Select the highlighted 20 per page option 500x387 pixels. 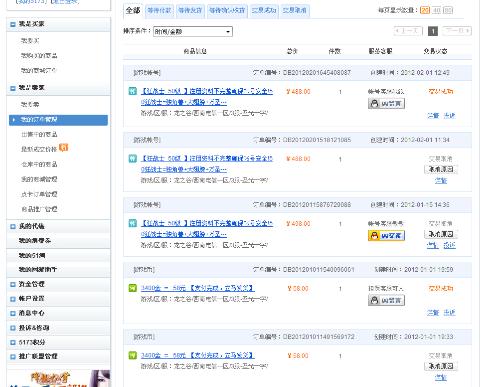[425, 10]
